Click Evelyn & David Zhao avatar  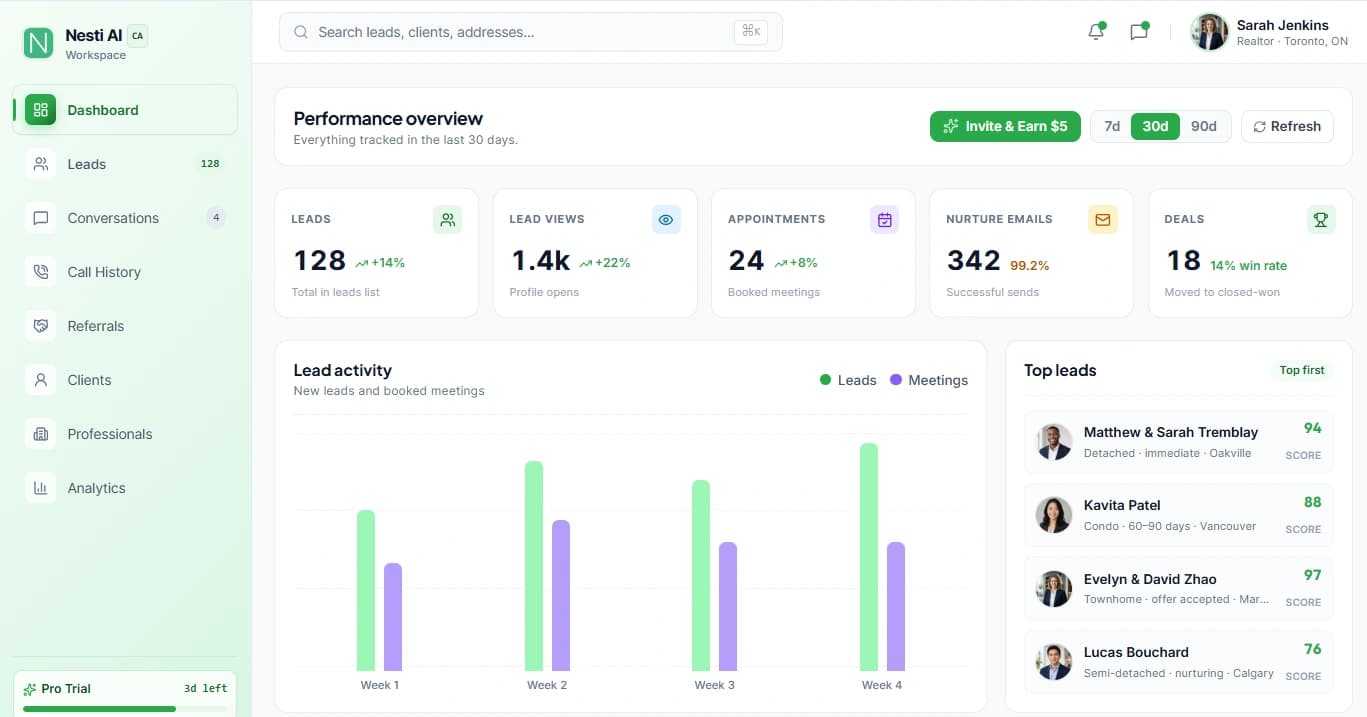point(1054,589)
